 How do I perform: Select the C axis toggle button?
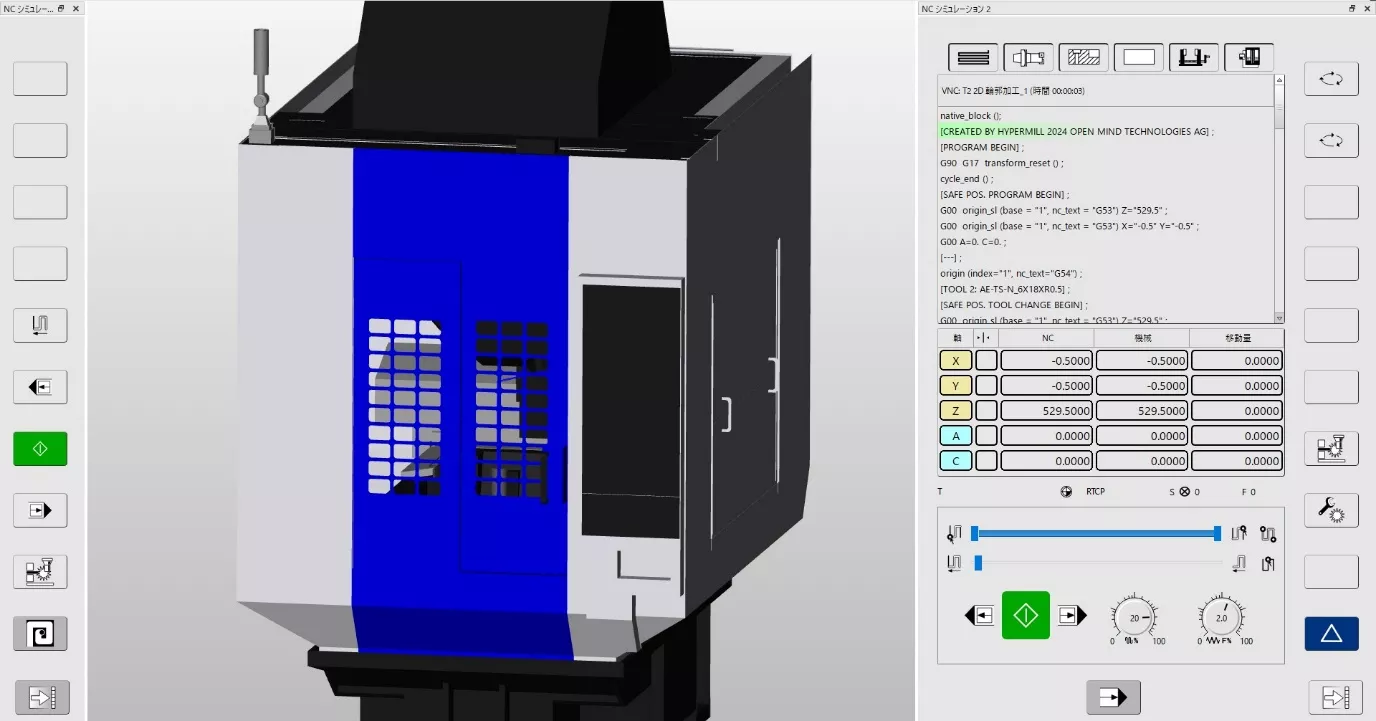point(955,460)
